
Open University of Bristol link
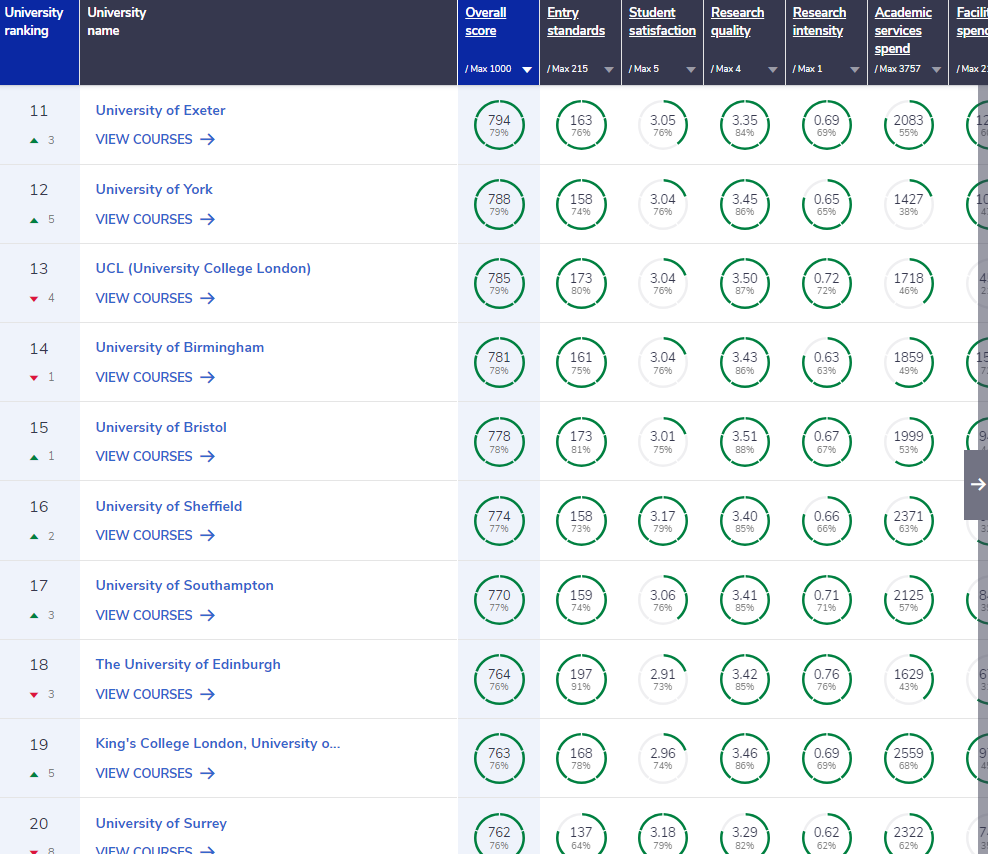coord(161,427)
